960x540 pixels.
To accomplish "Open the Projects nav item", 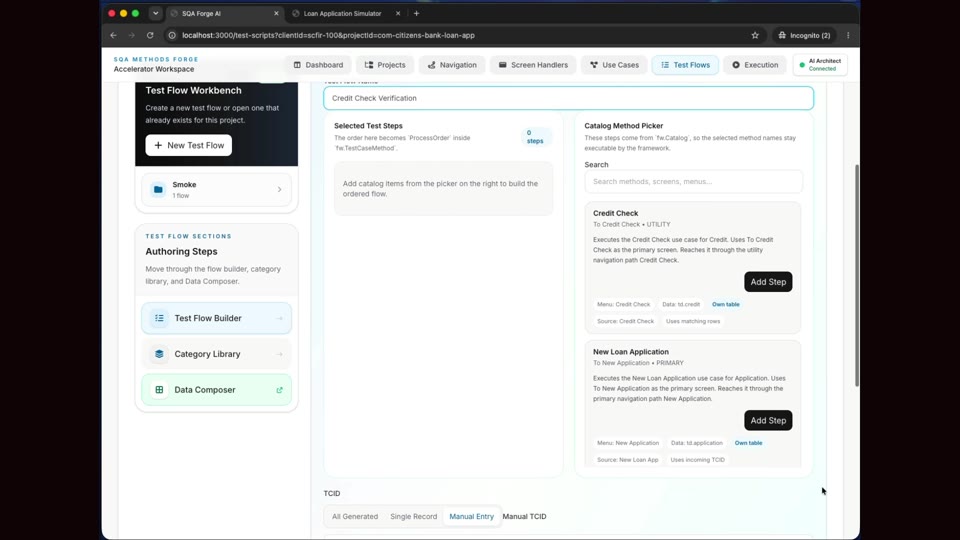I will click(384, 65).
